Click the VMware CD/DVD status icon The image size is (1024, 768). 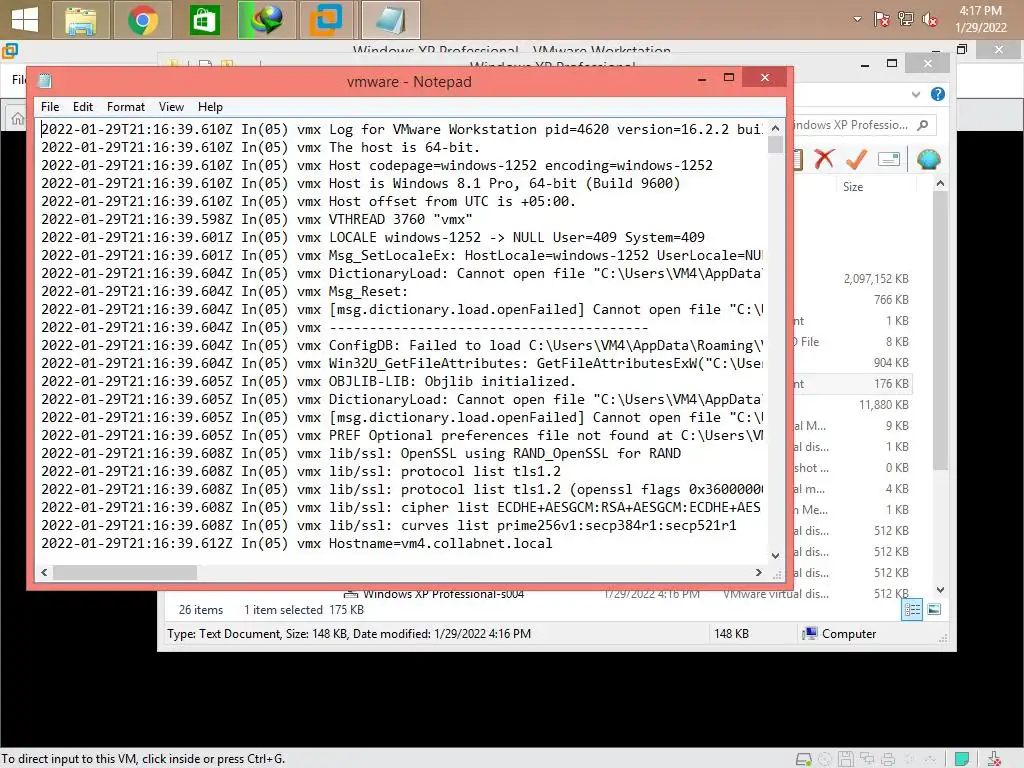[x=825, y=759]
